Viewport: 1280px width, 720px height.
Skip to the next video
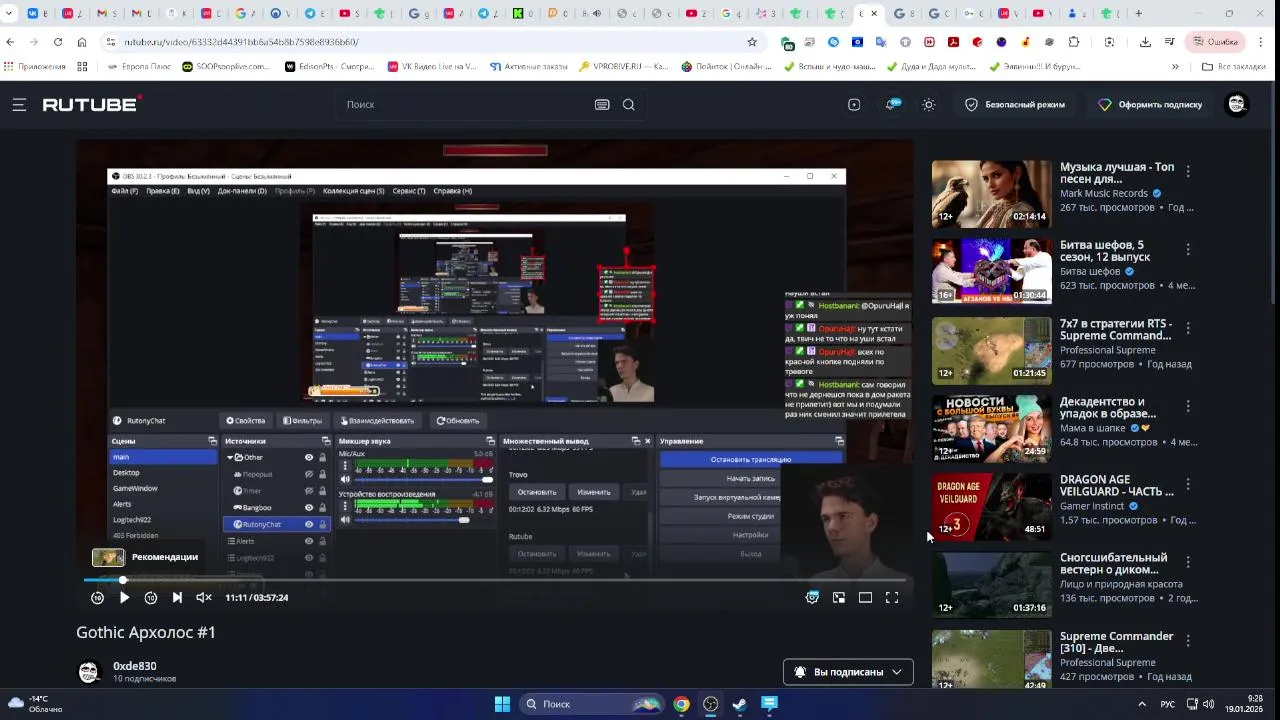pos(177,597)
